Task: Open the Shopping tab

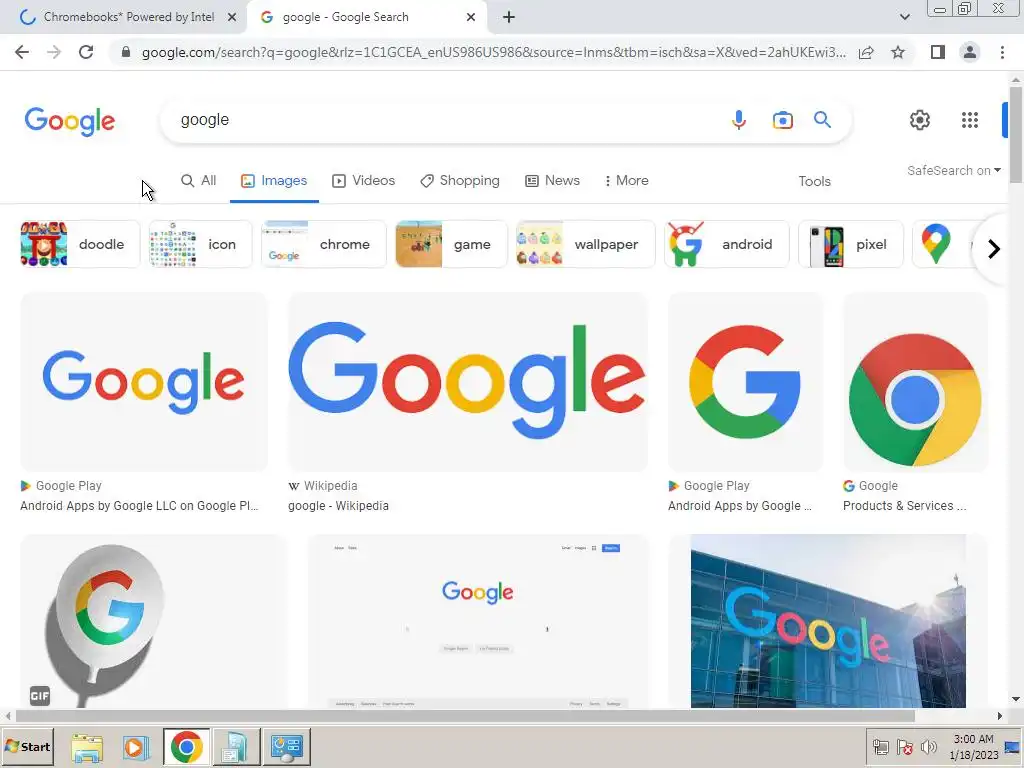Action: pos(460,181)
